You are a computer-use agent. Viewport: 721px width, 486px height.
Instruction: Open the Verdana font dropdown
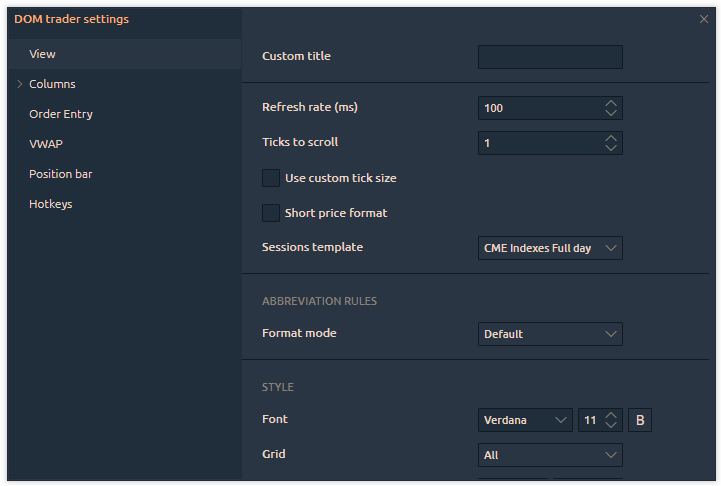525,420
